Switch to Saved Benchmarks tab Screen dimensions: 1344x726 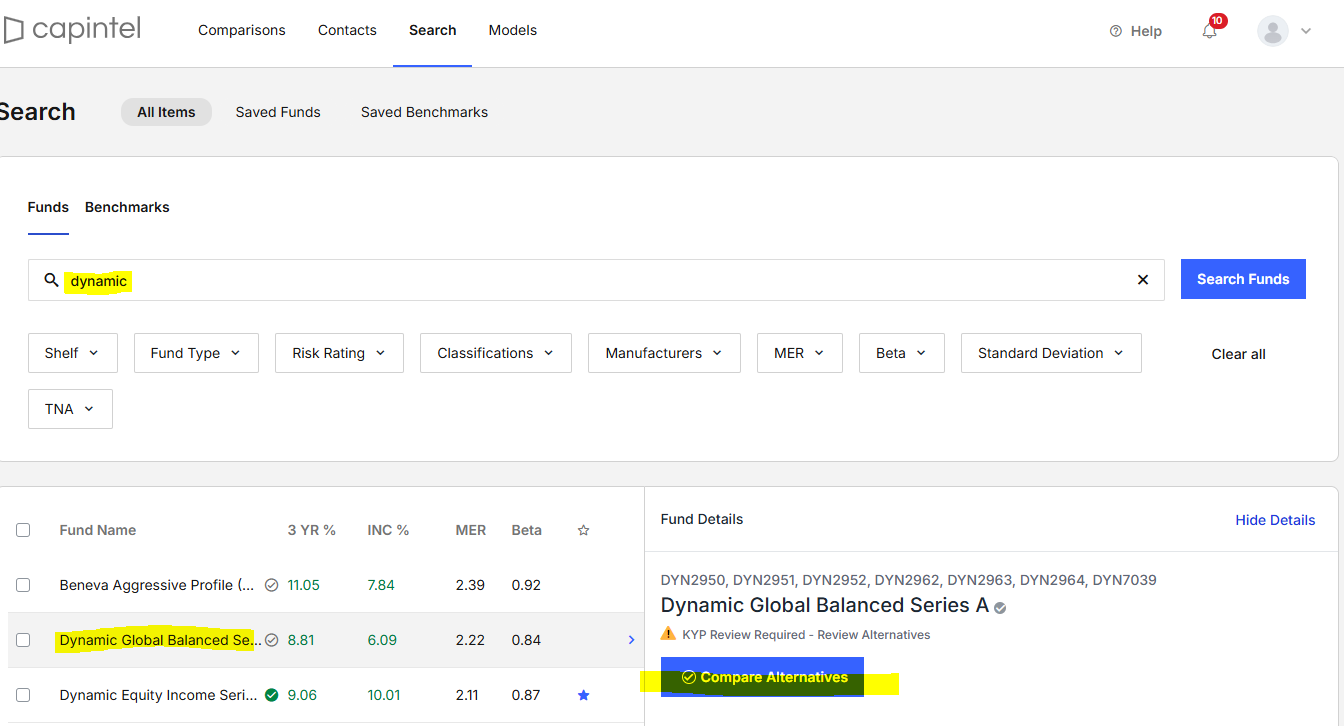[x=424, y=112]
